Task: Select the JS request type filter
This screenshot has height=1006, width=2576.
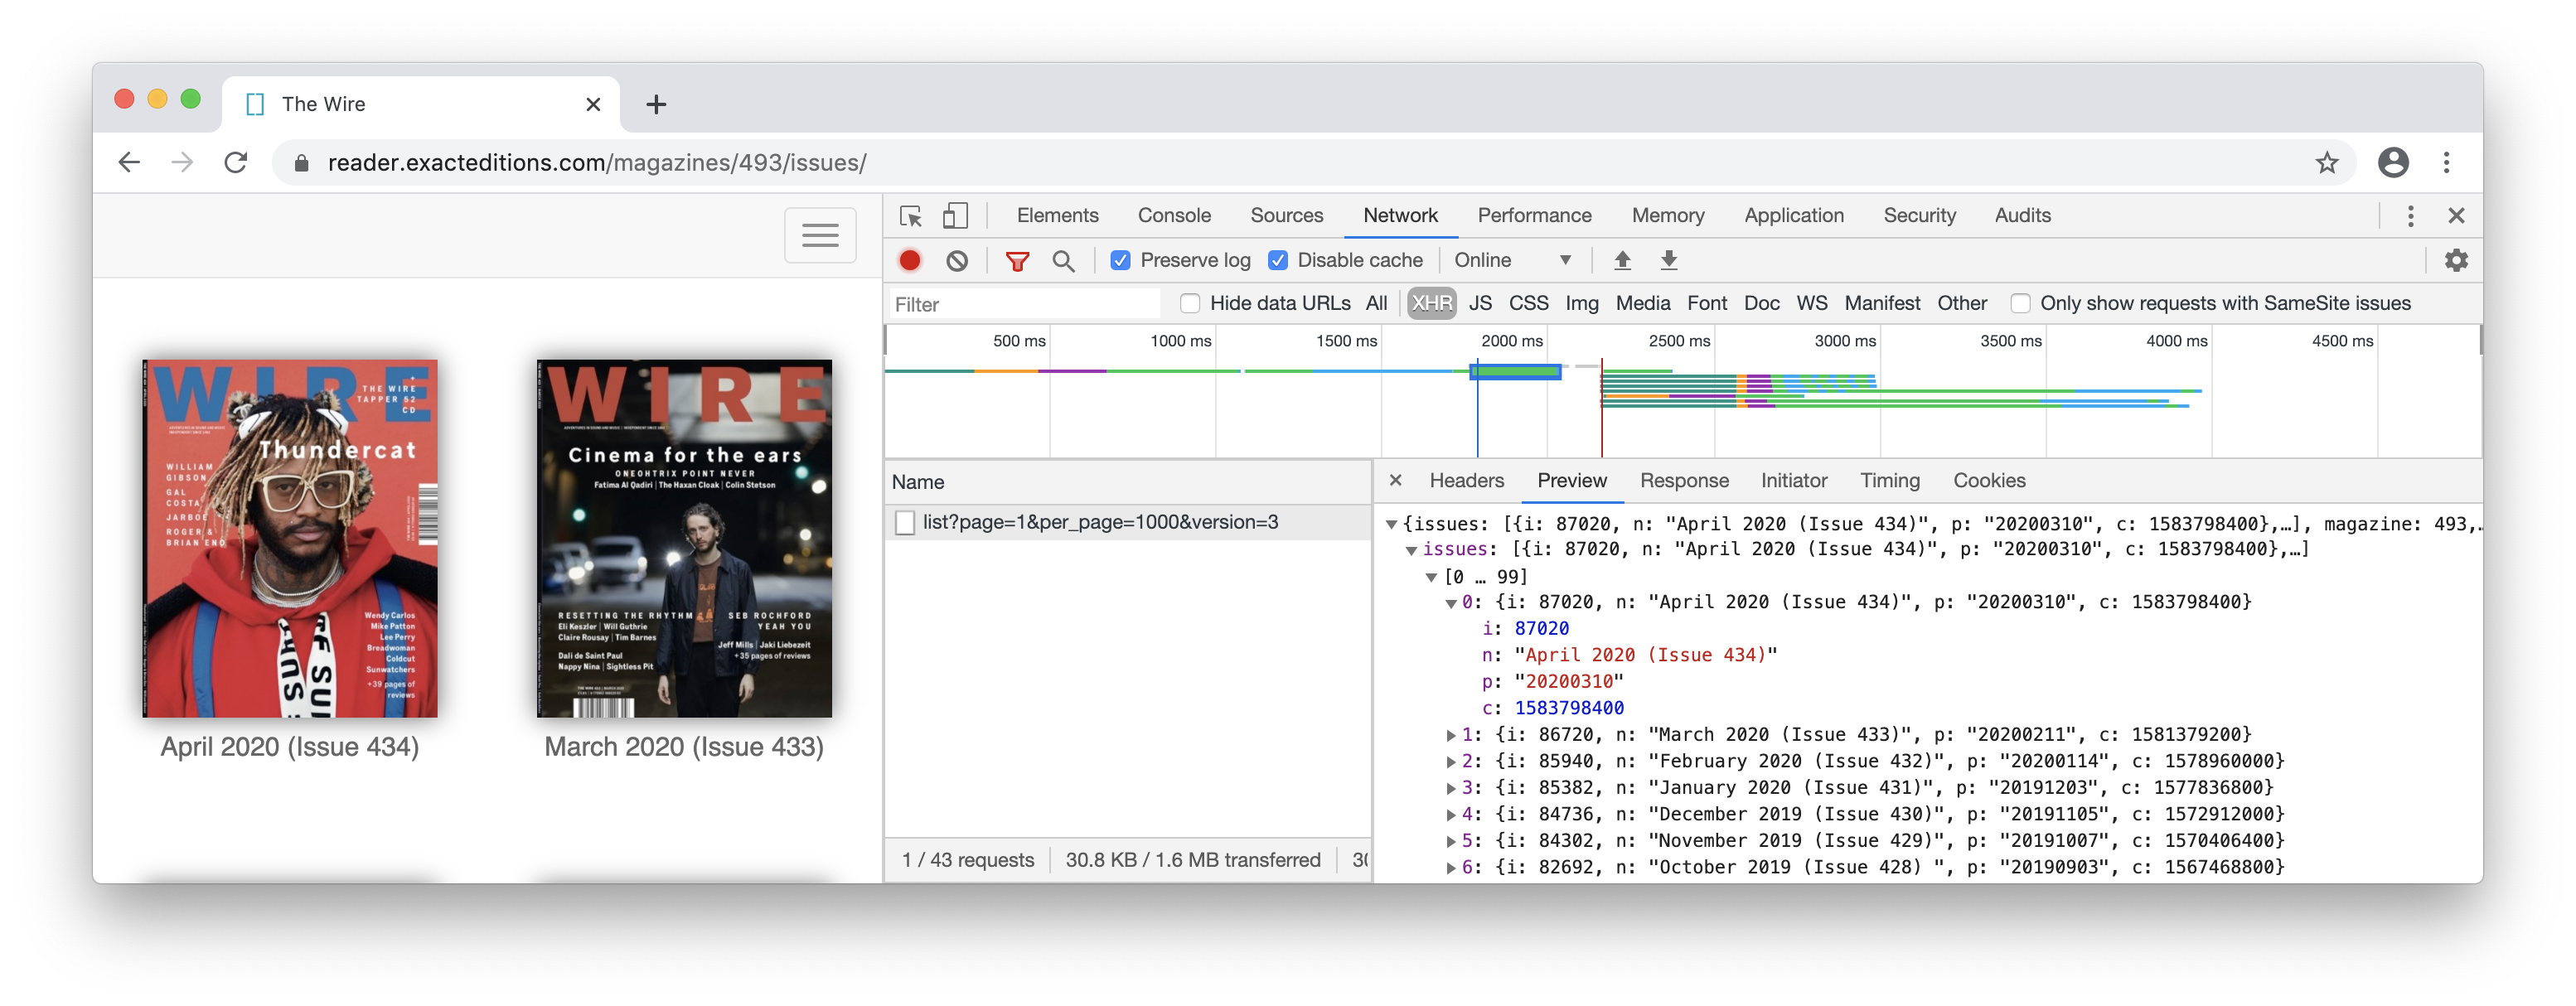Action: pos(1480,304)
